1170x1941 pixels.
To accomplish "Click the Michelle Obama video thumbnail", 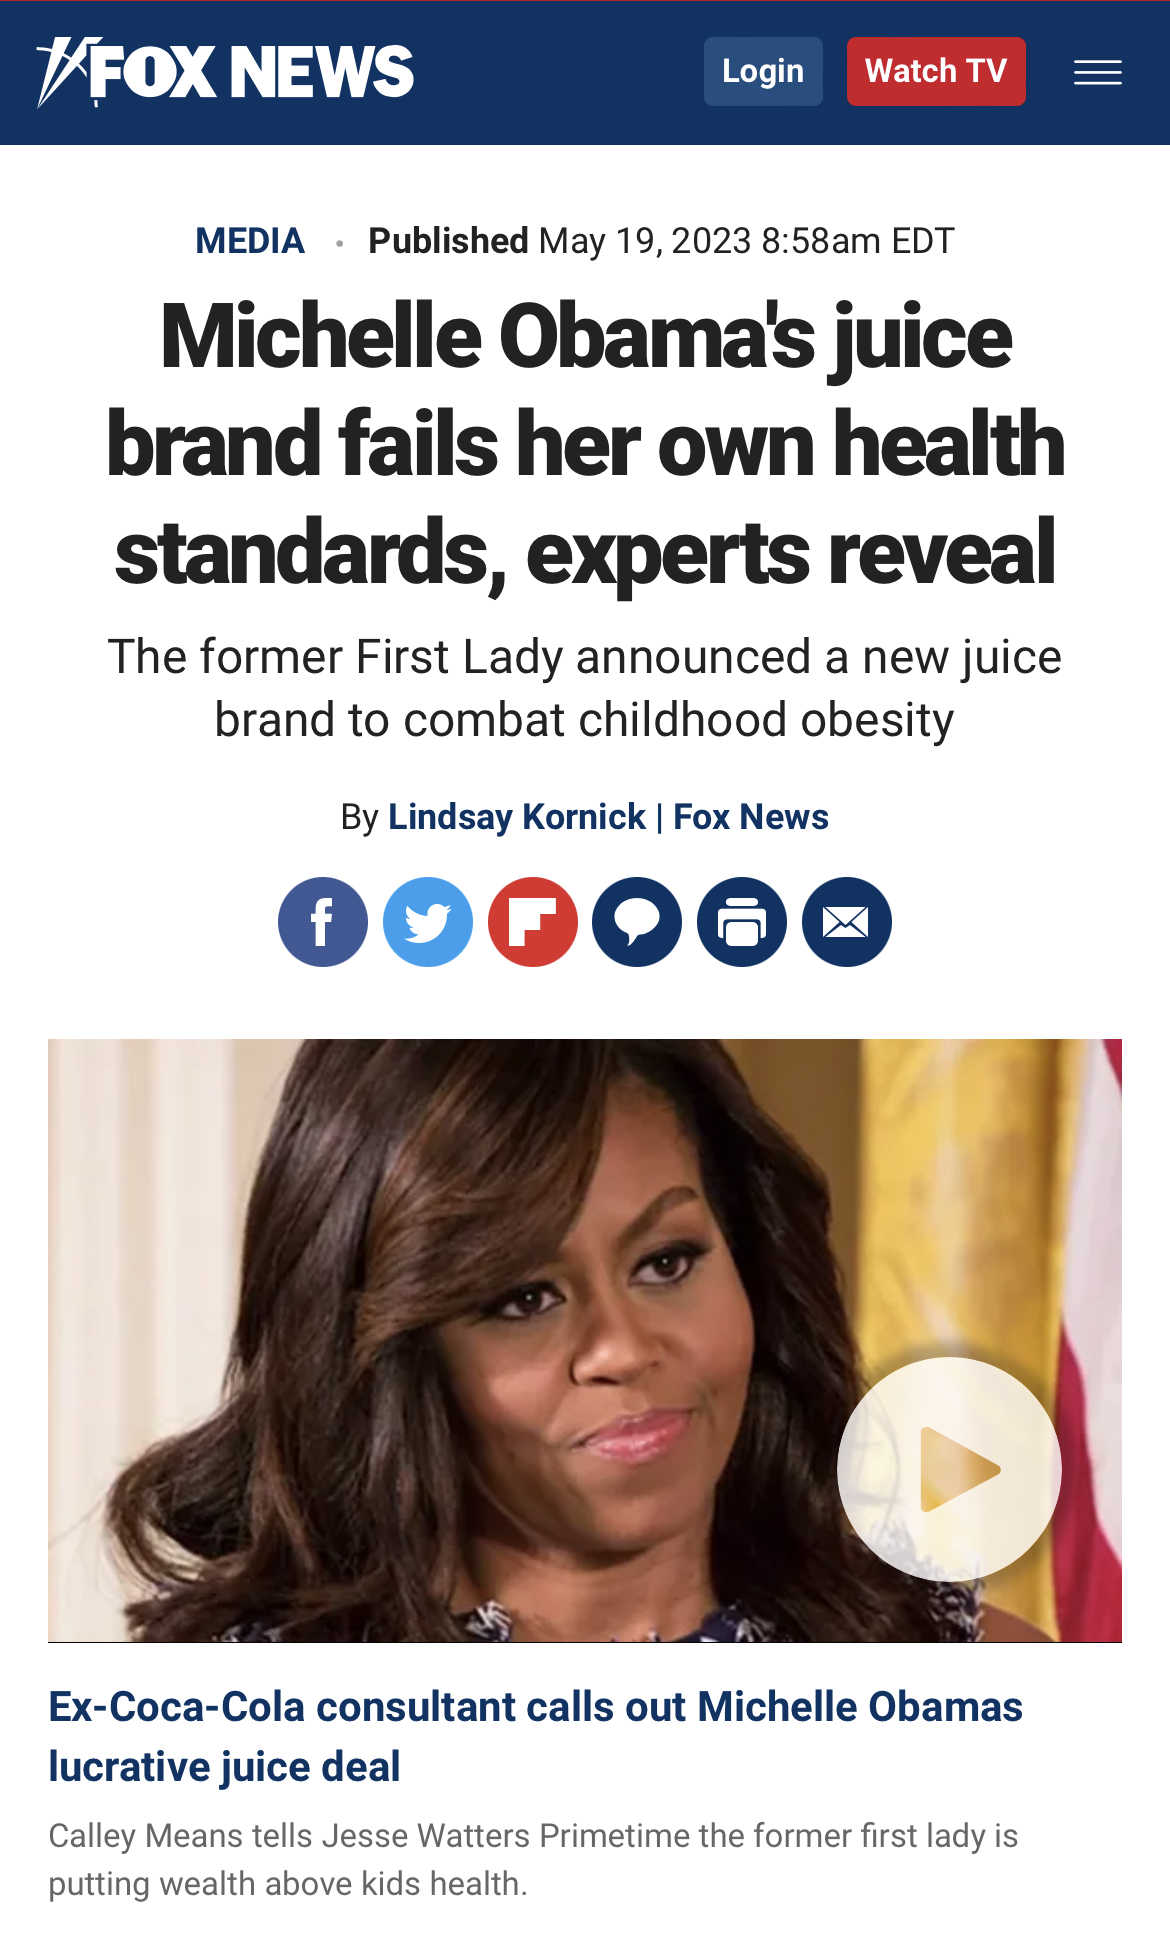I will click(585, 1340).
